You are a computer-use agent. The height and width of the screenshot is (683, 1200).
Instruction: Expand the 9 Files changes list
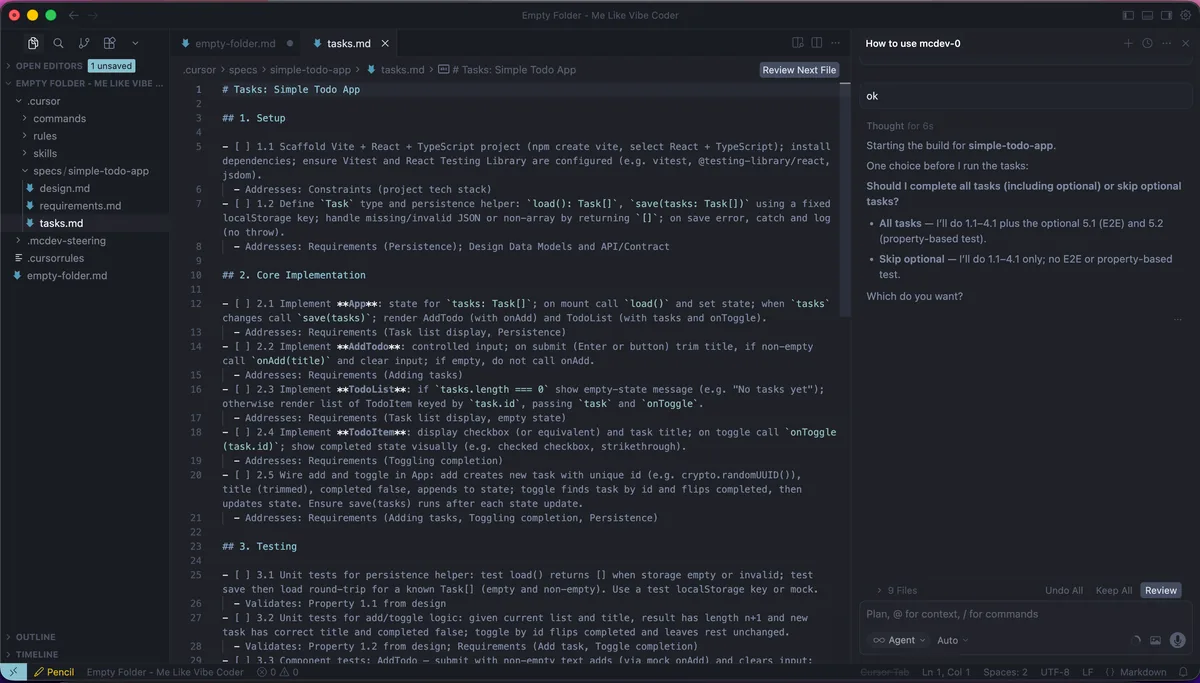[896, 590]
